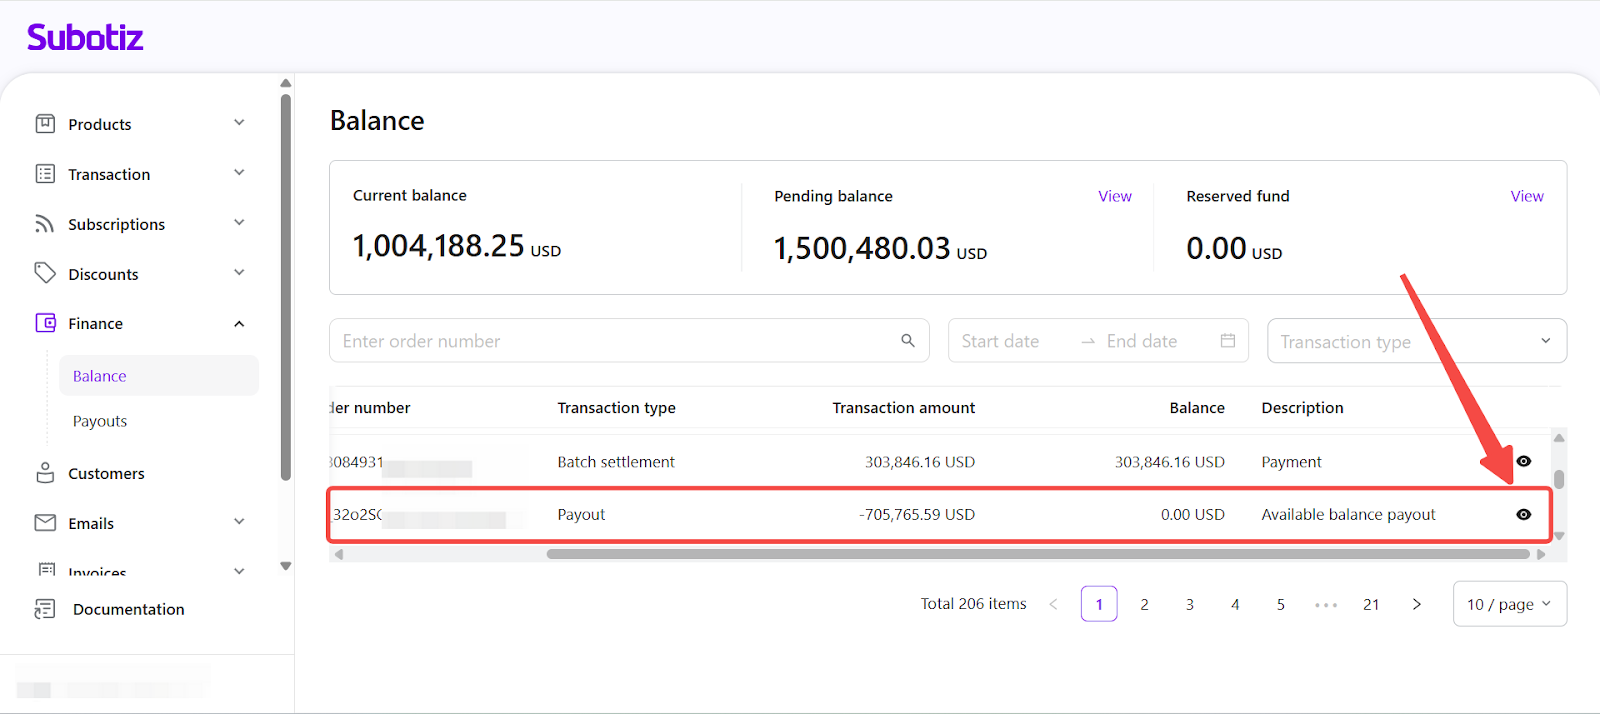Screen dimensions: 1600x714
Task: Open the 10 / page size dropdown
Action: (1509, 604)
